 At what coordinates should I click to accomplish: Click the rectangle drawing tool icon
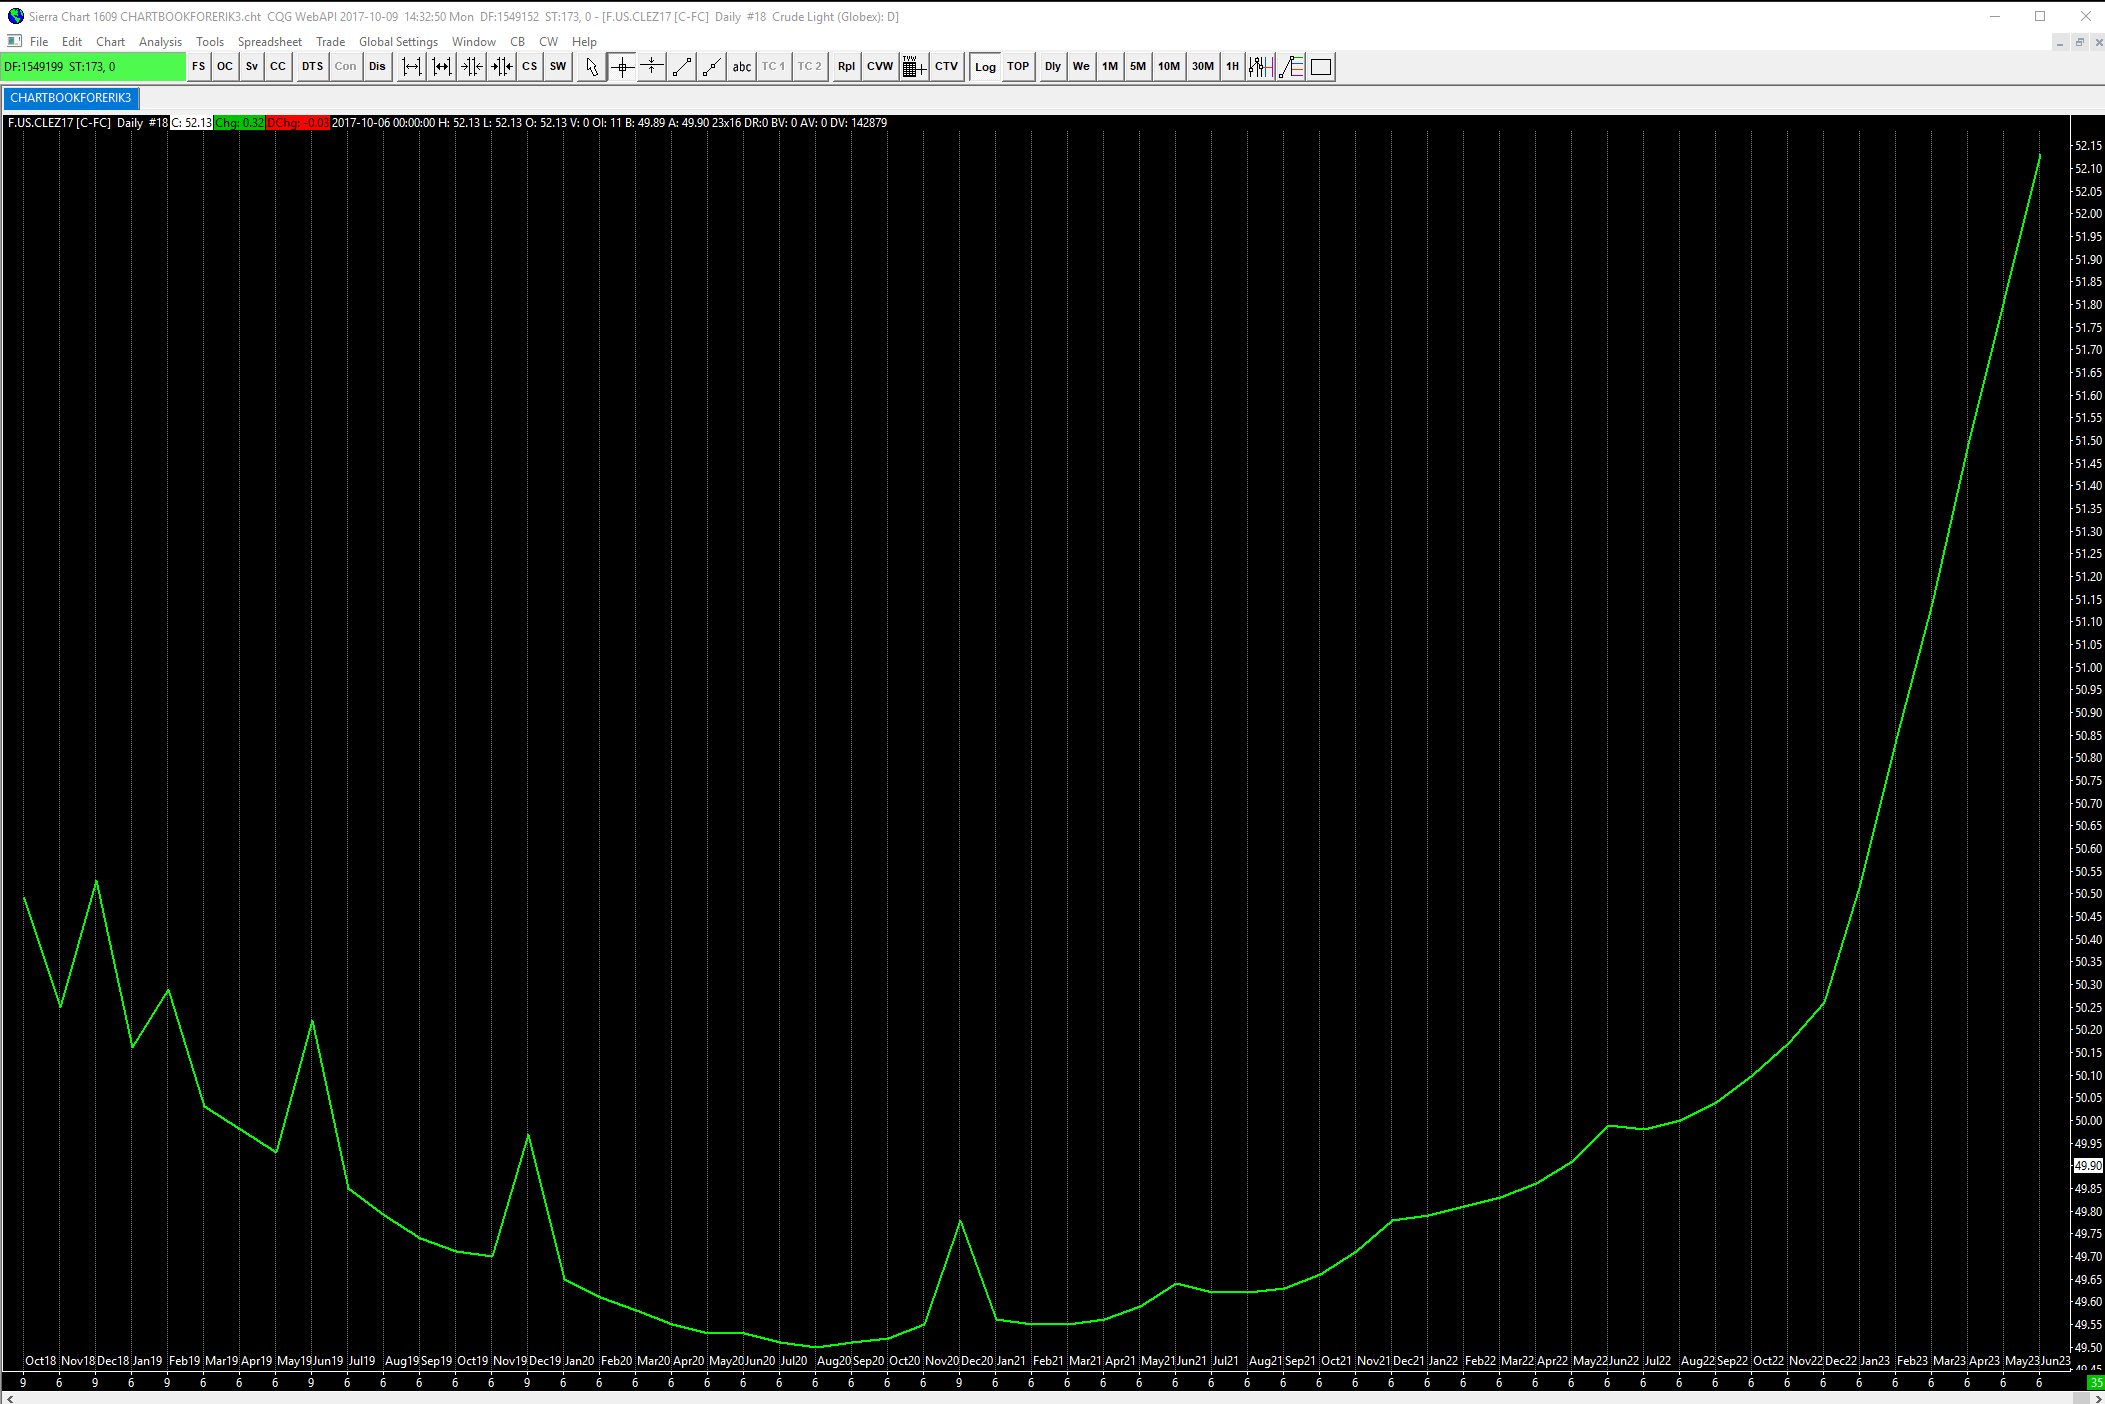[x=1321, y=67]
